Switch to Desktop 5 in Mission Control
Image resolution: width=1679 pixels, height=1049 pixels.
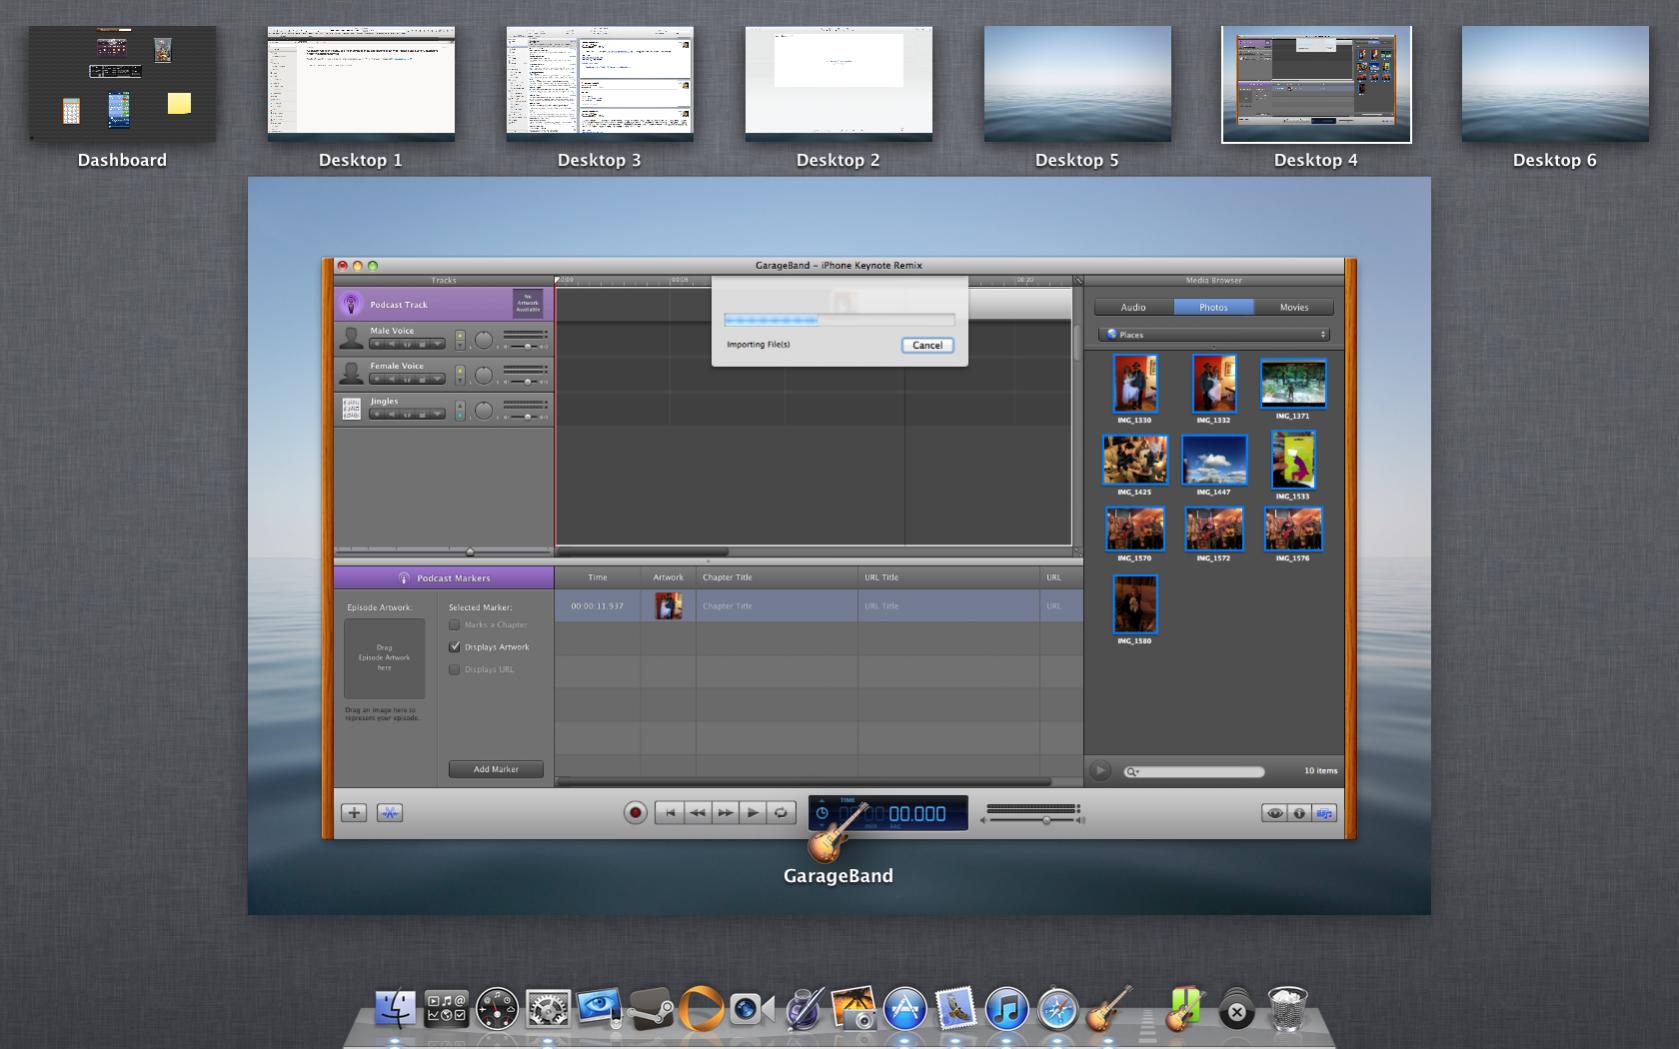click(x=1077, y=84)
